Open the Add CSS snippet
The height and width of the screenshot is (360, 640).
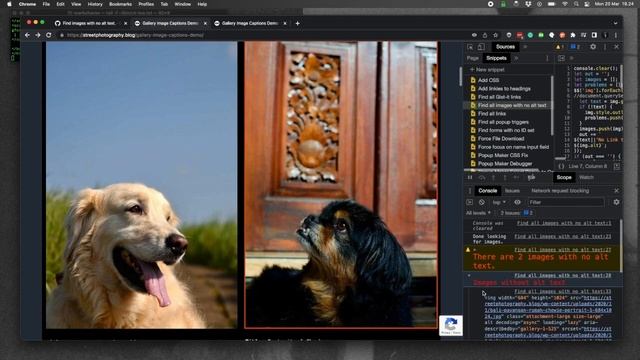click(489, 80)
